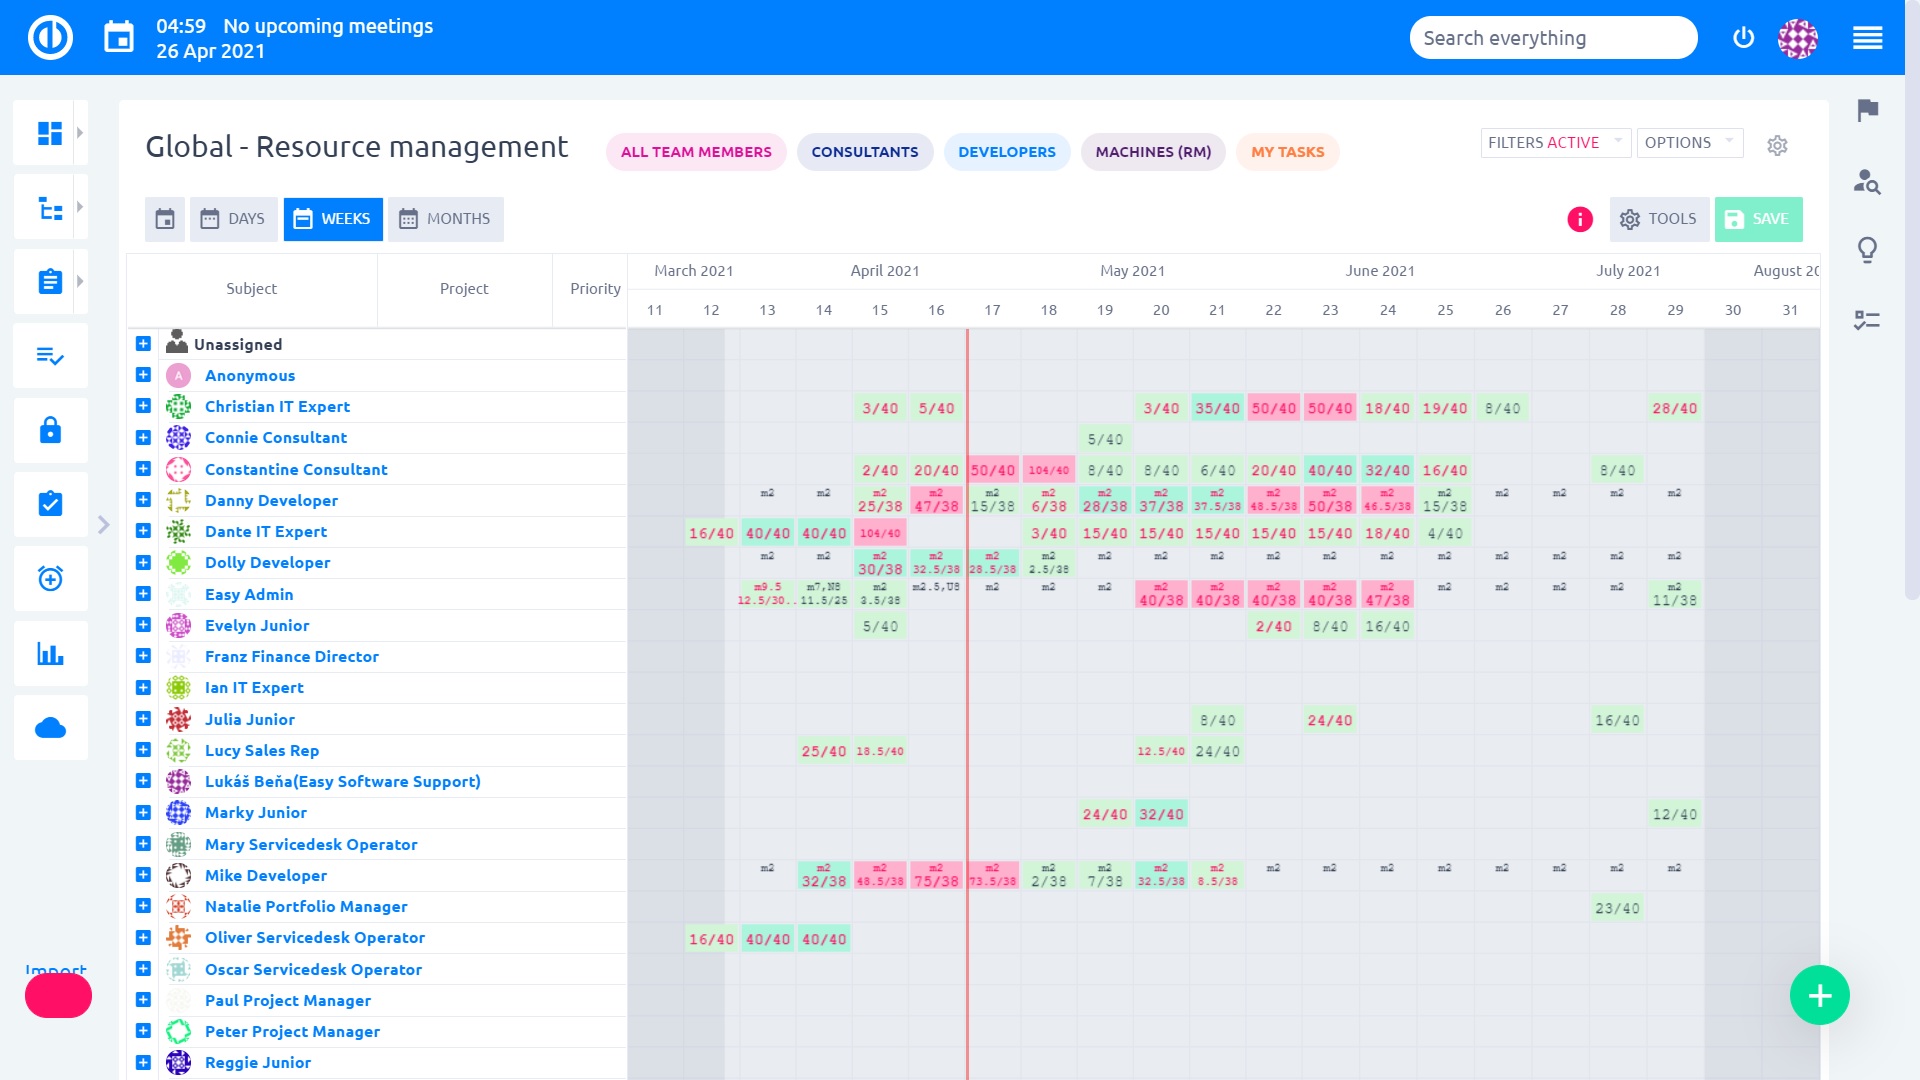Toggle the WEEKS view button
Screen dimensions: 1920x1080
point(332,219)
